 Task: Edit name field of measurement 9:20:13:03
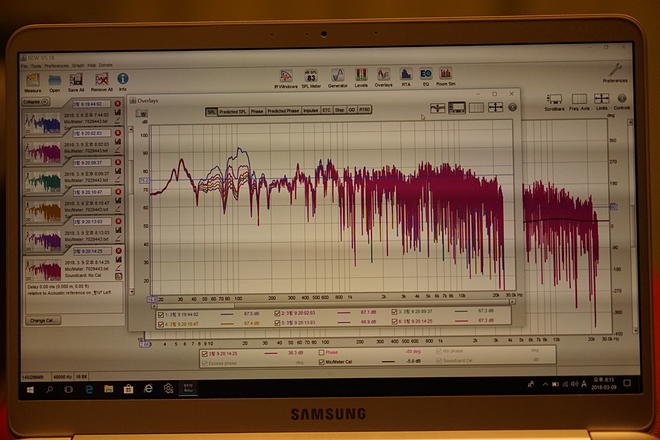(x=92, y=221)
